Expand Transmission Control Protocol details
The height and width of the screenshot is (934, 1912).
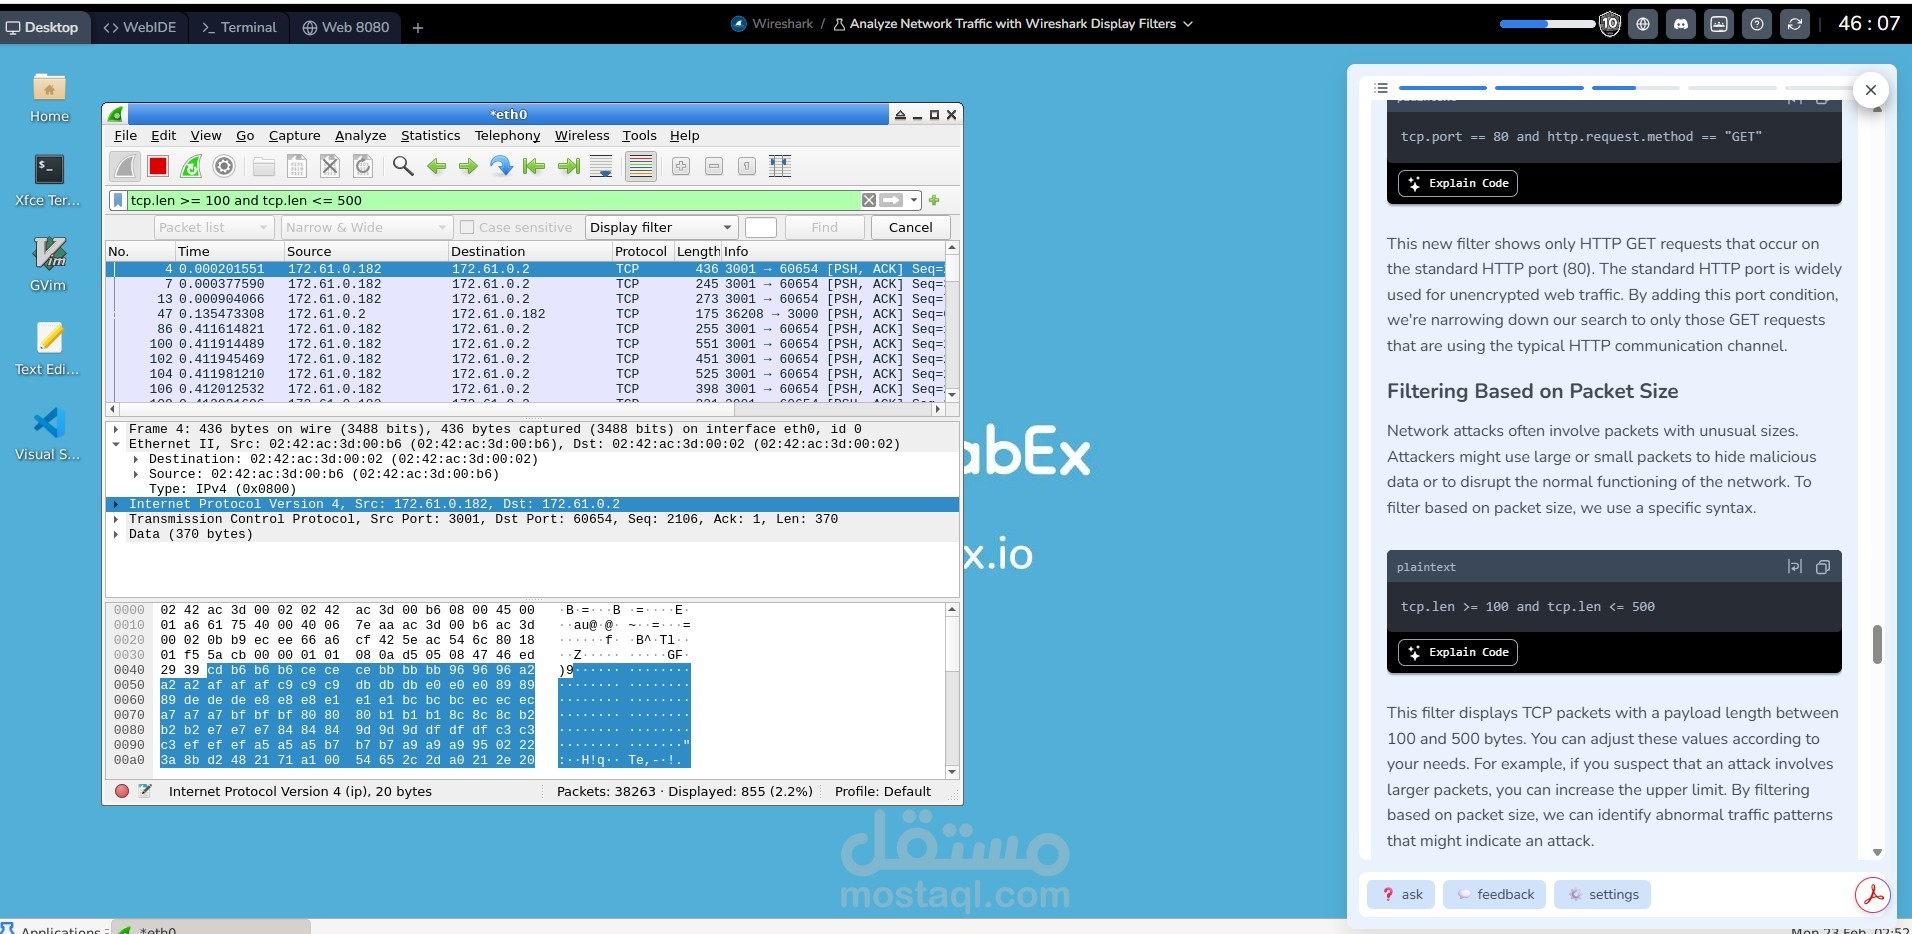[117, 519]
